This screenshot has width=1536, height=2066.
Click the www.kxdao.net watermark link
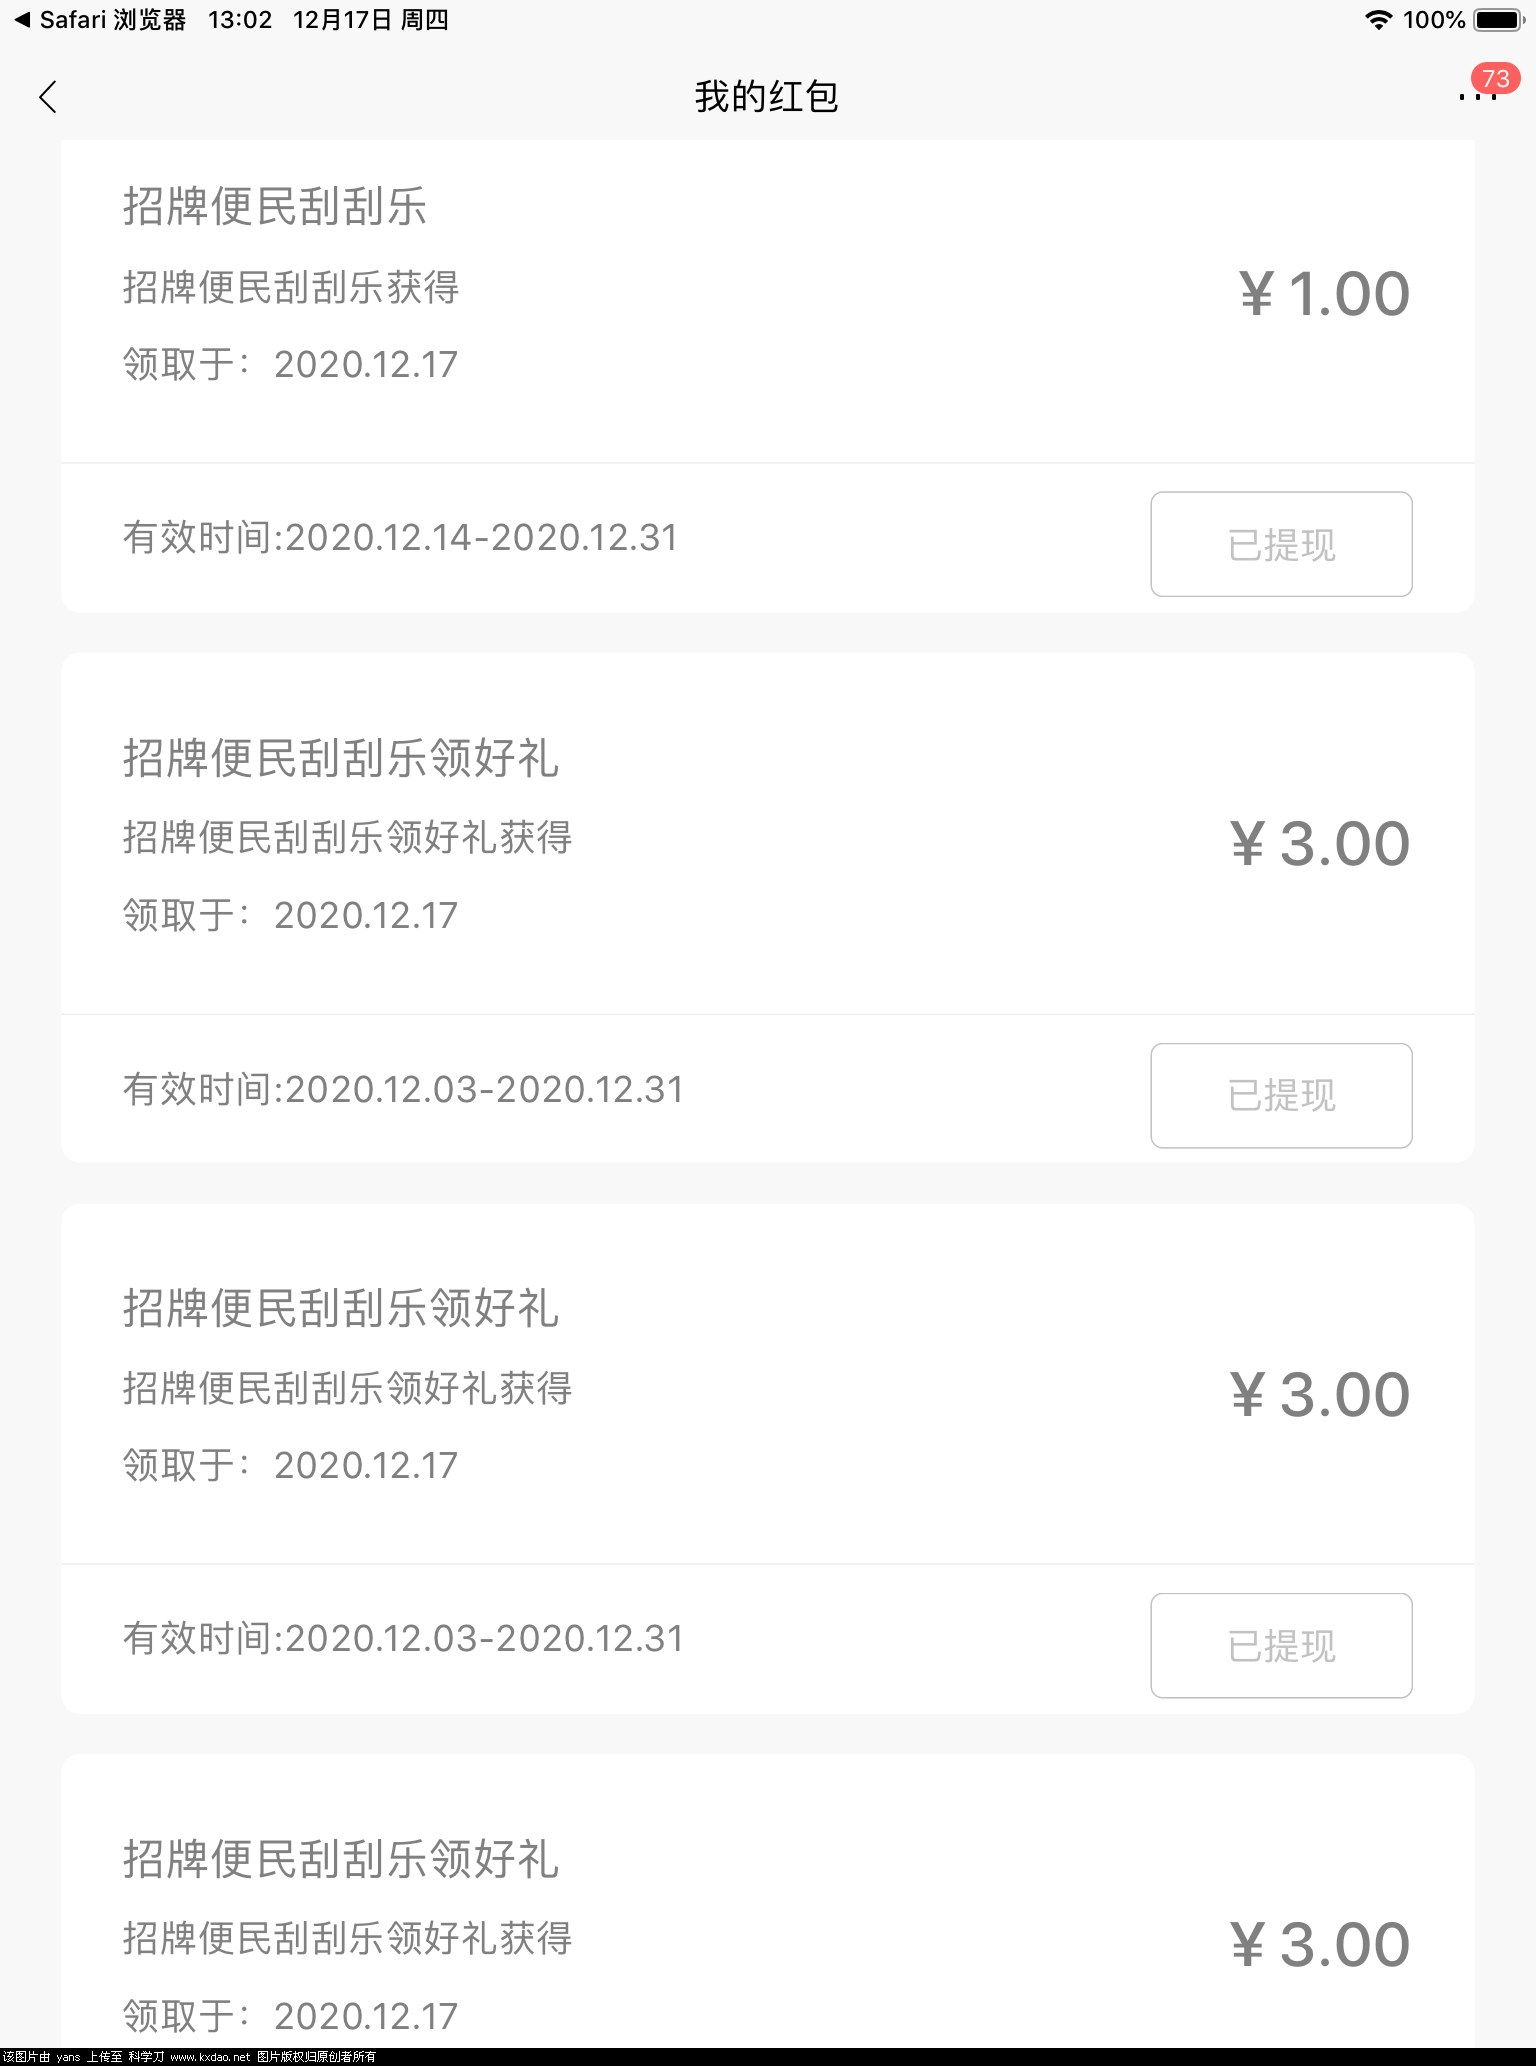click(x=210, y=2057)
